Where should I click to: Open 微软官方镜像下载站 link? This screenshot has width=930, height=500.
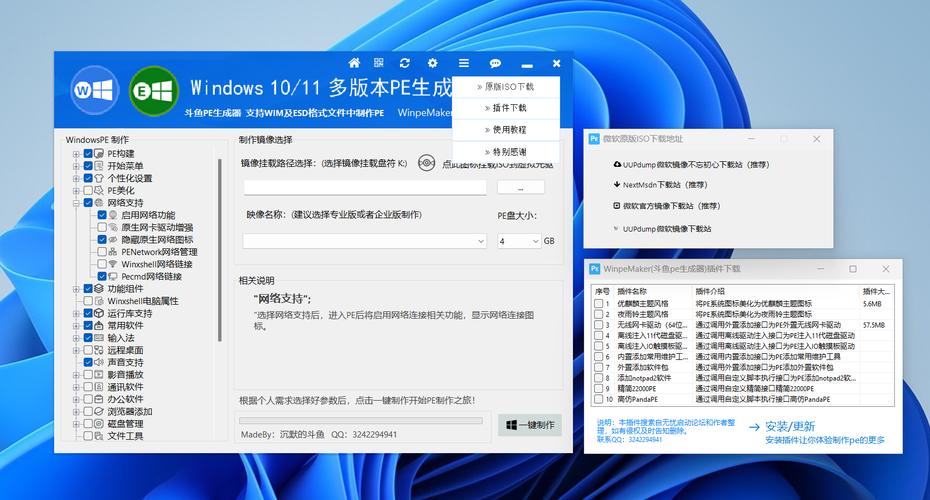point(667,206)
